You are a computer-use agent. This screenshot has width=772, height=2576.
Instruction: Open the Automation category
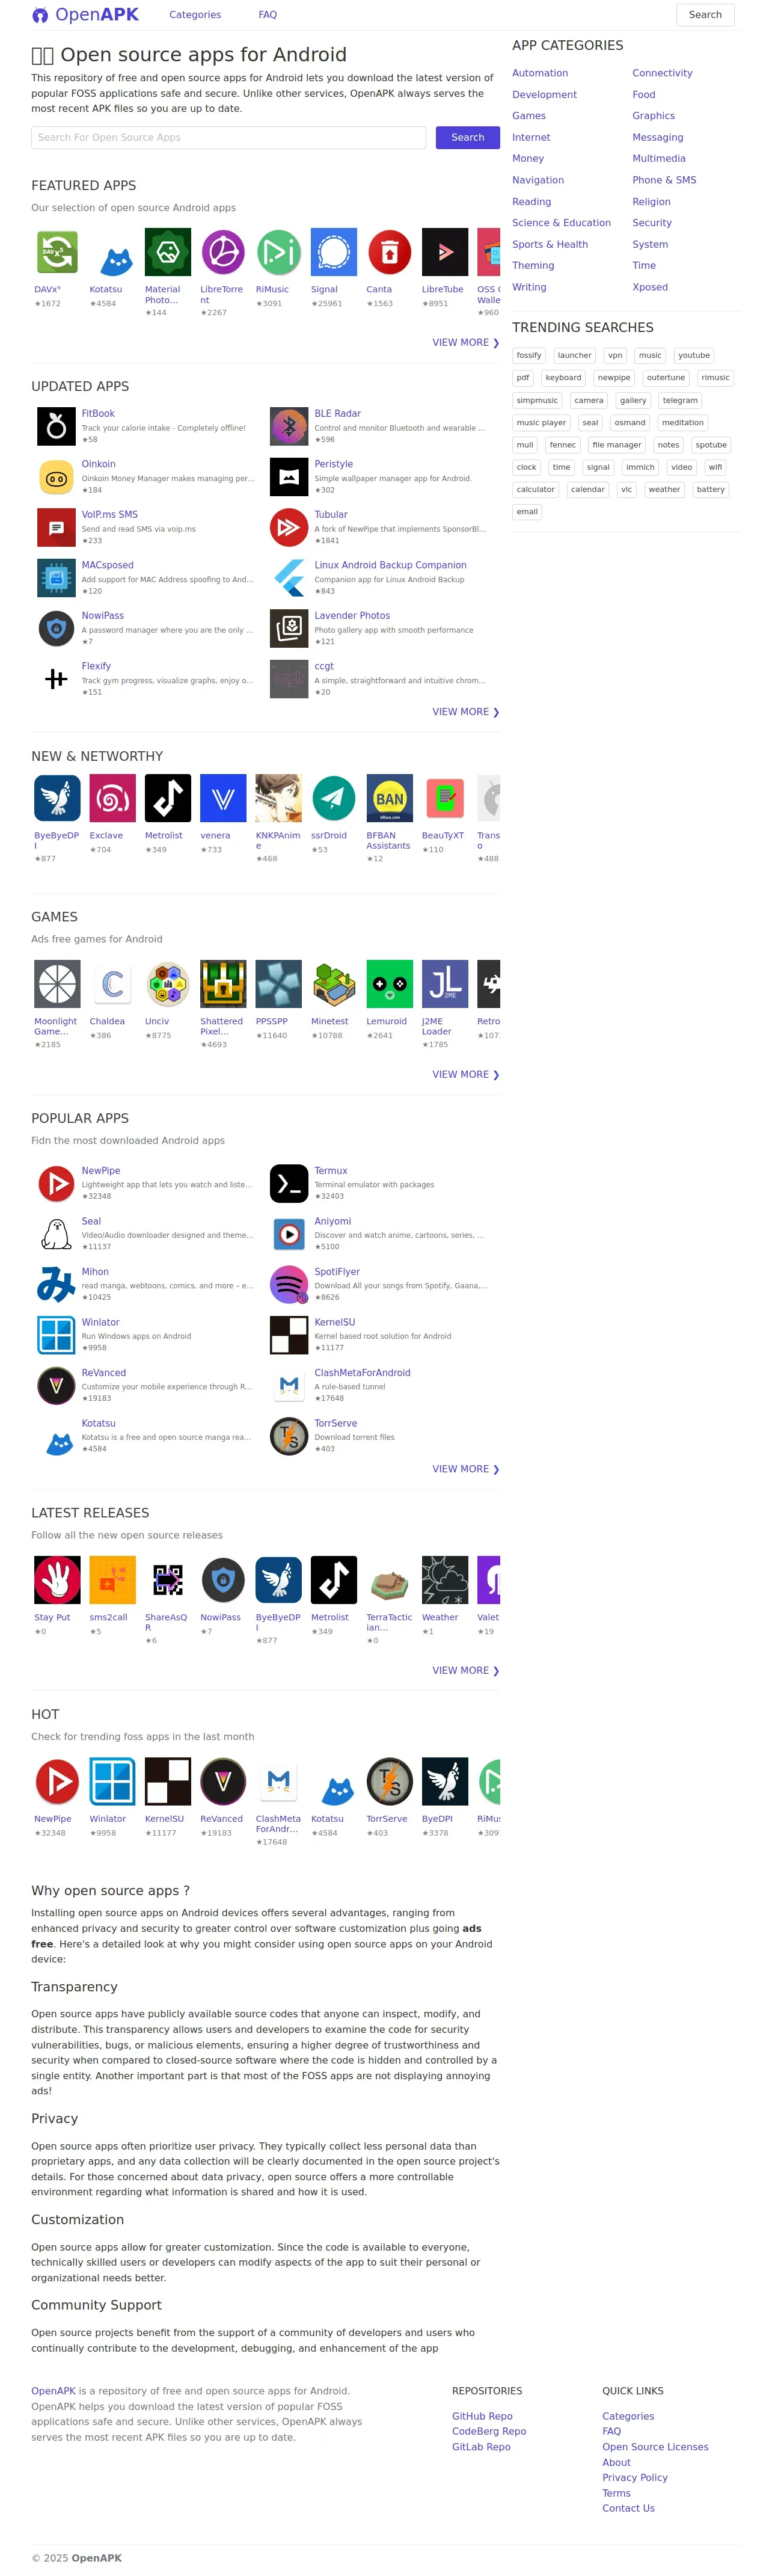click(540, 73)
